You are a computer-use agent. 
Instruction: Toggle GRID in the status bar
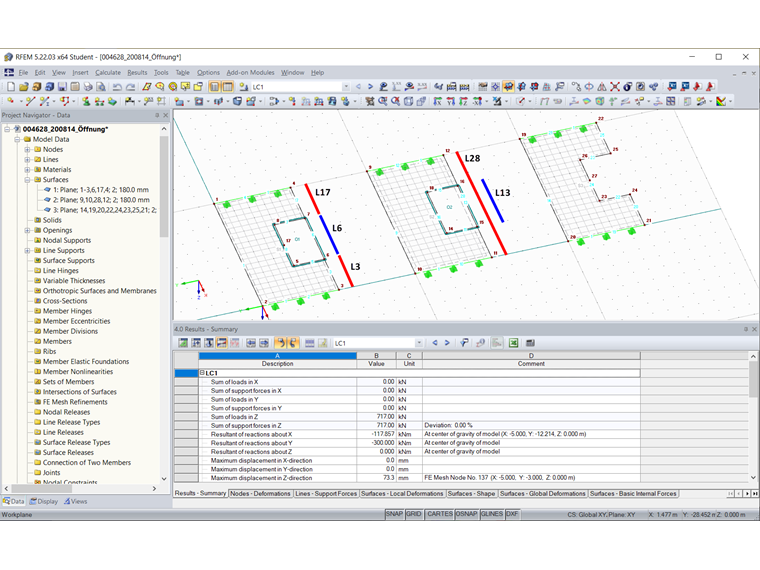point(413,514)
